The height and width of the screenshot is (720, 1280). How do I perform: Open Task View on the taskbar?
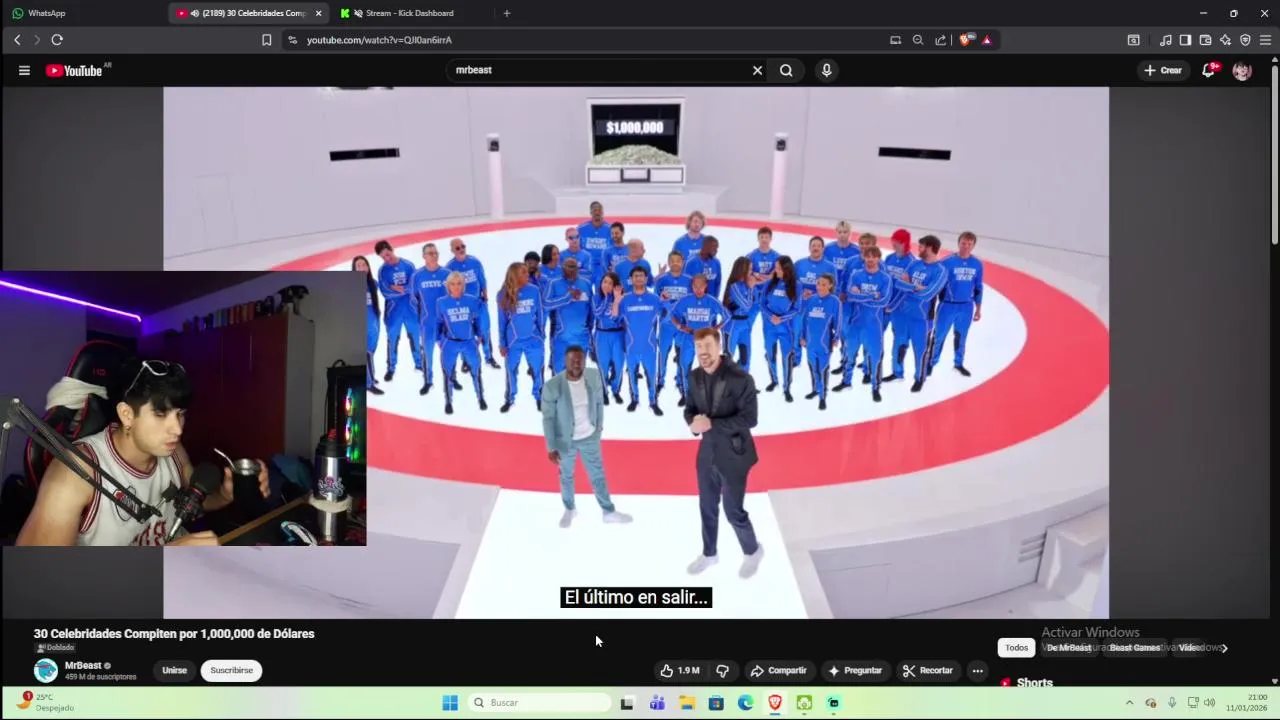[627, 703]
